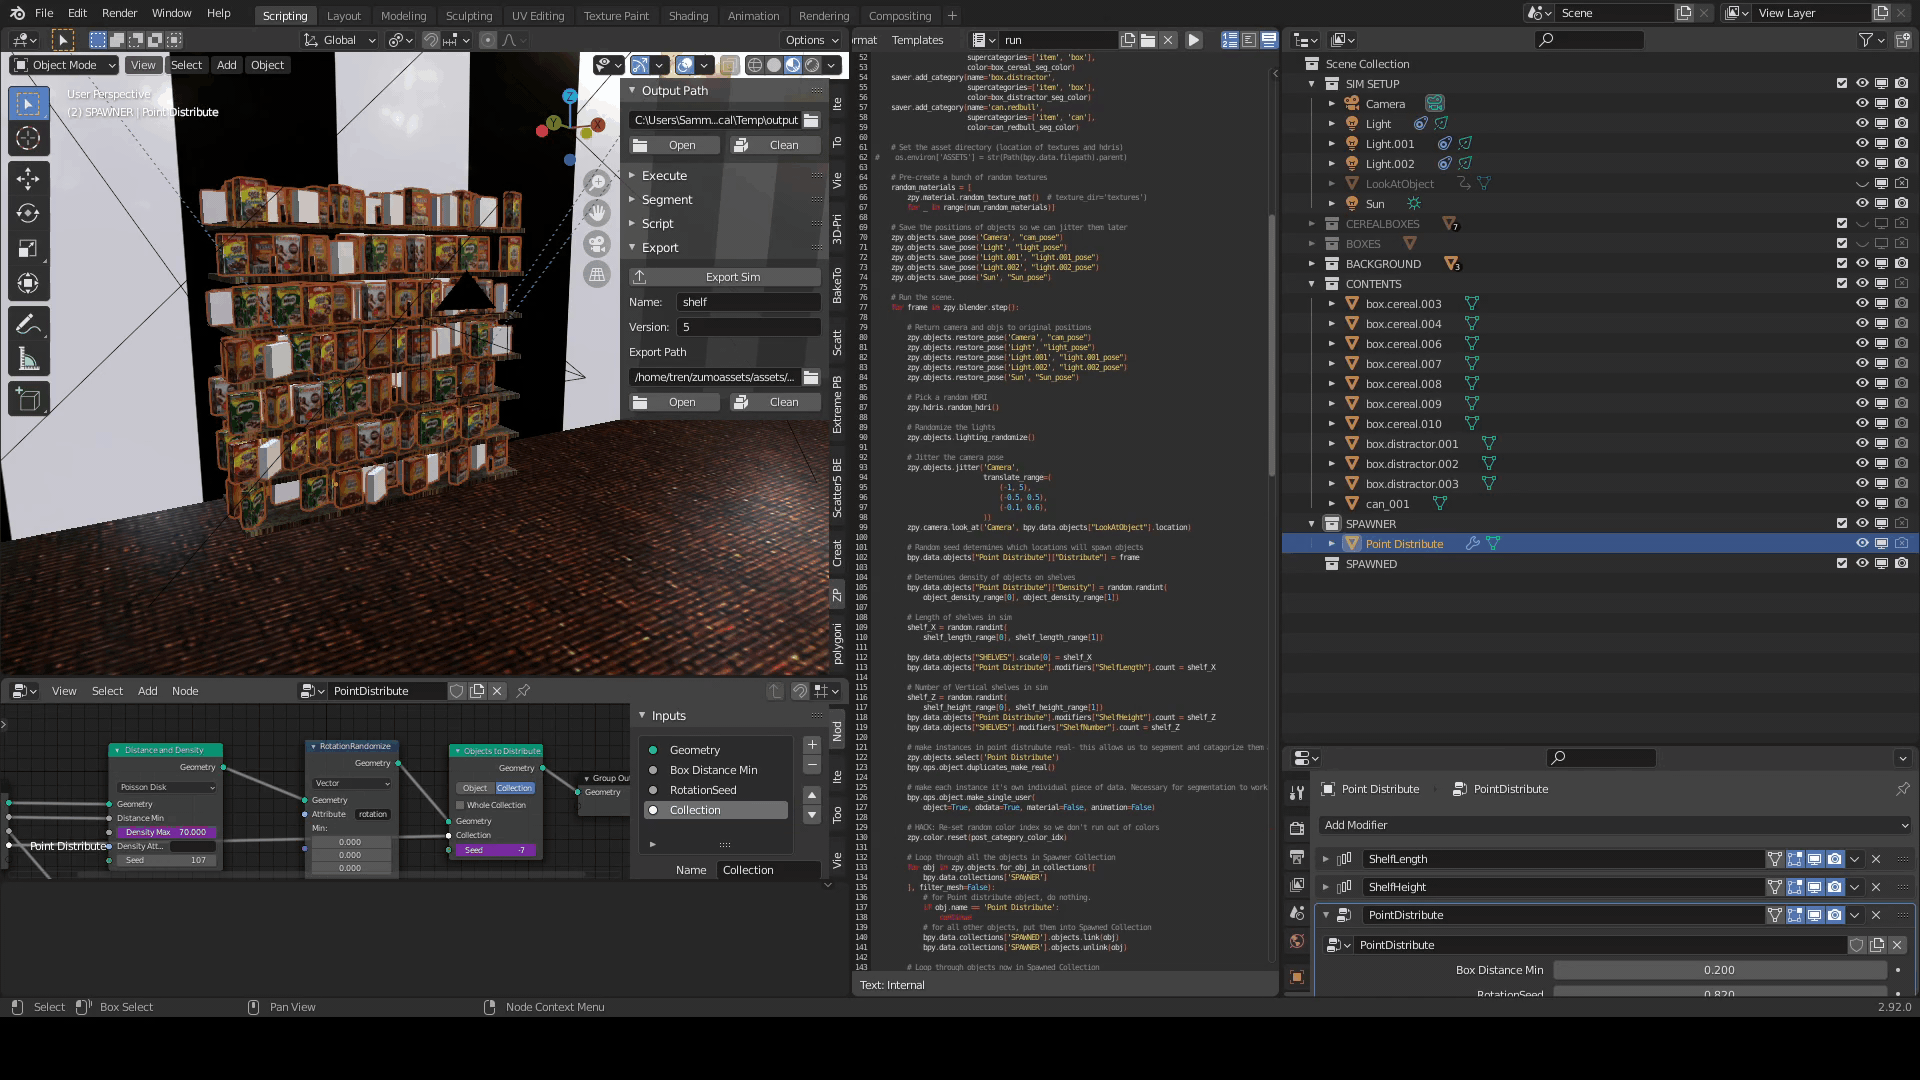Select the Move tool

coord(28,179)
